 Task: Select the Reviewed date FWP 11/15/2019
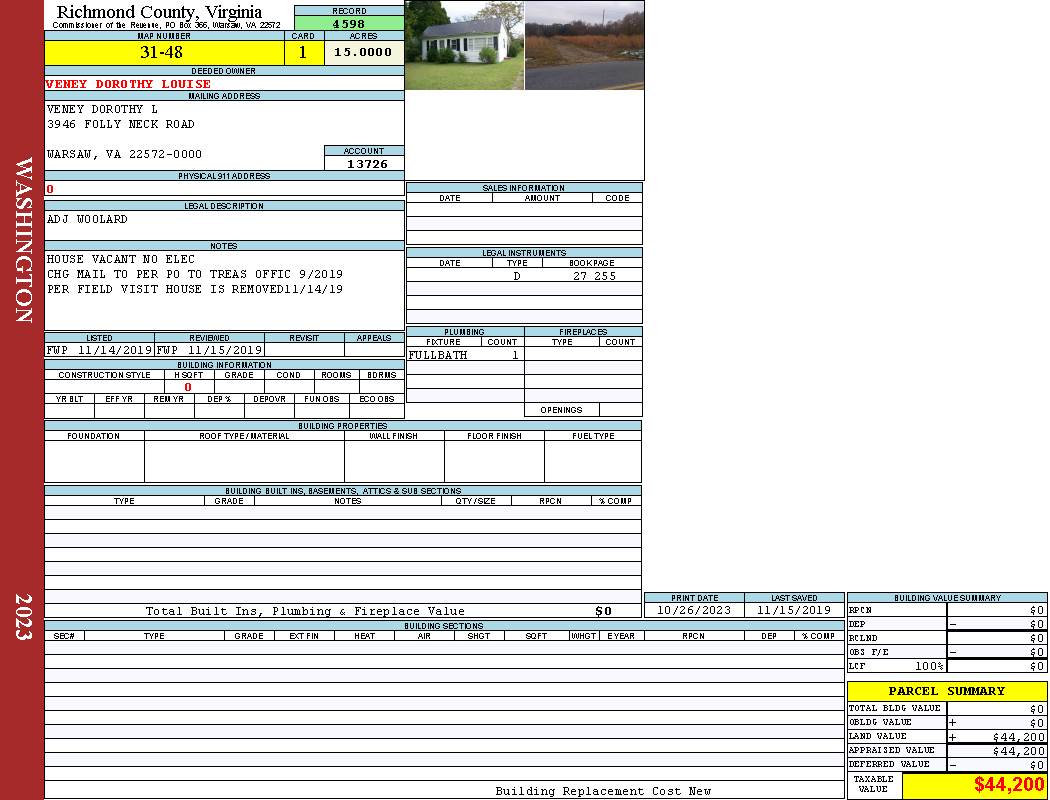pyautogui.click(x=209, y=351)
